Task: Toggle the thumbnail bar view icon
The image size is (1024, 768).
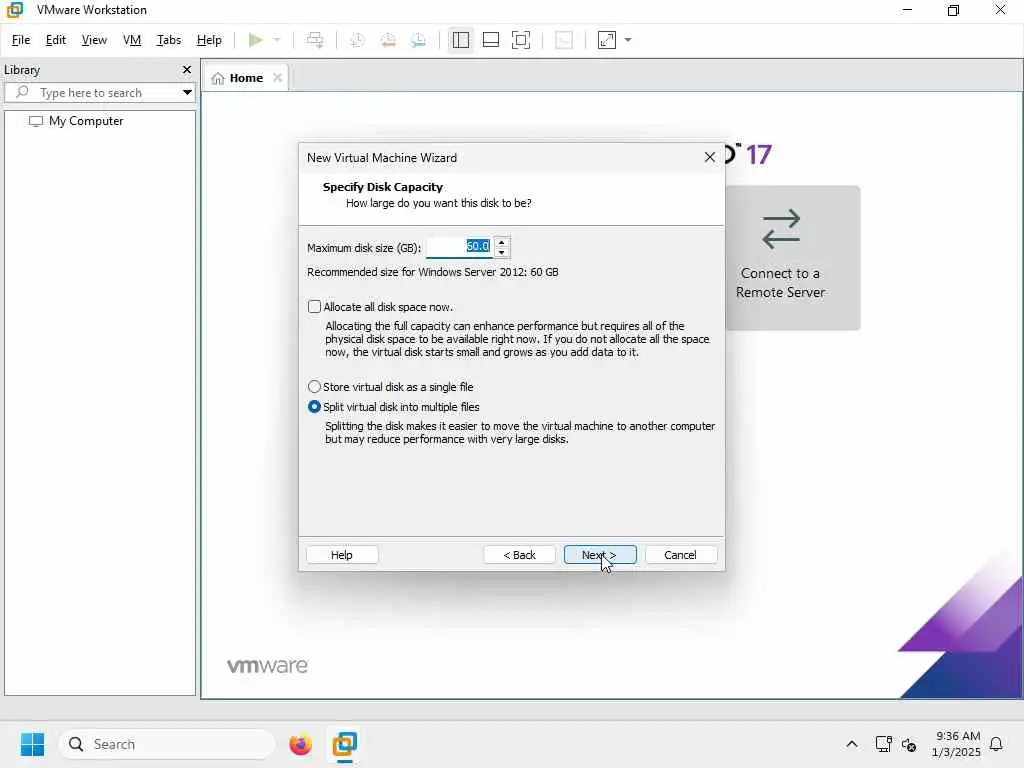Action: tap(490, 40)
